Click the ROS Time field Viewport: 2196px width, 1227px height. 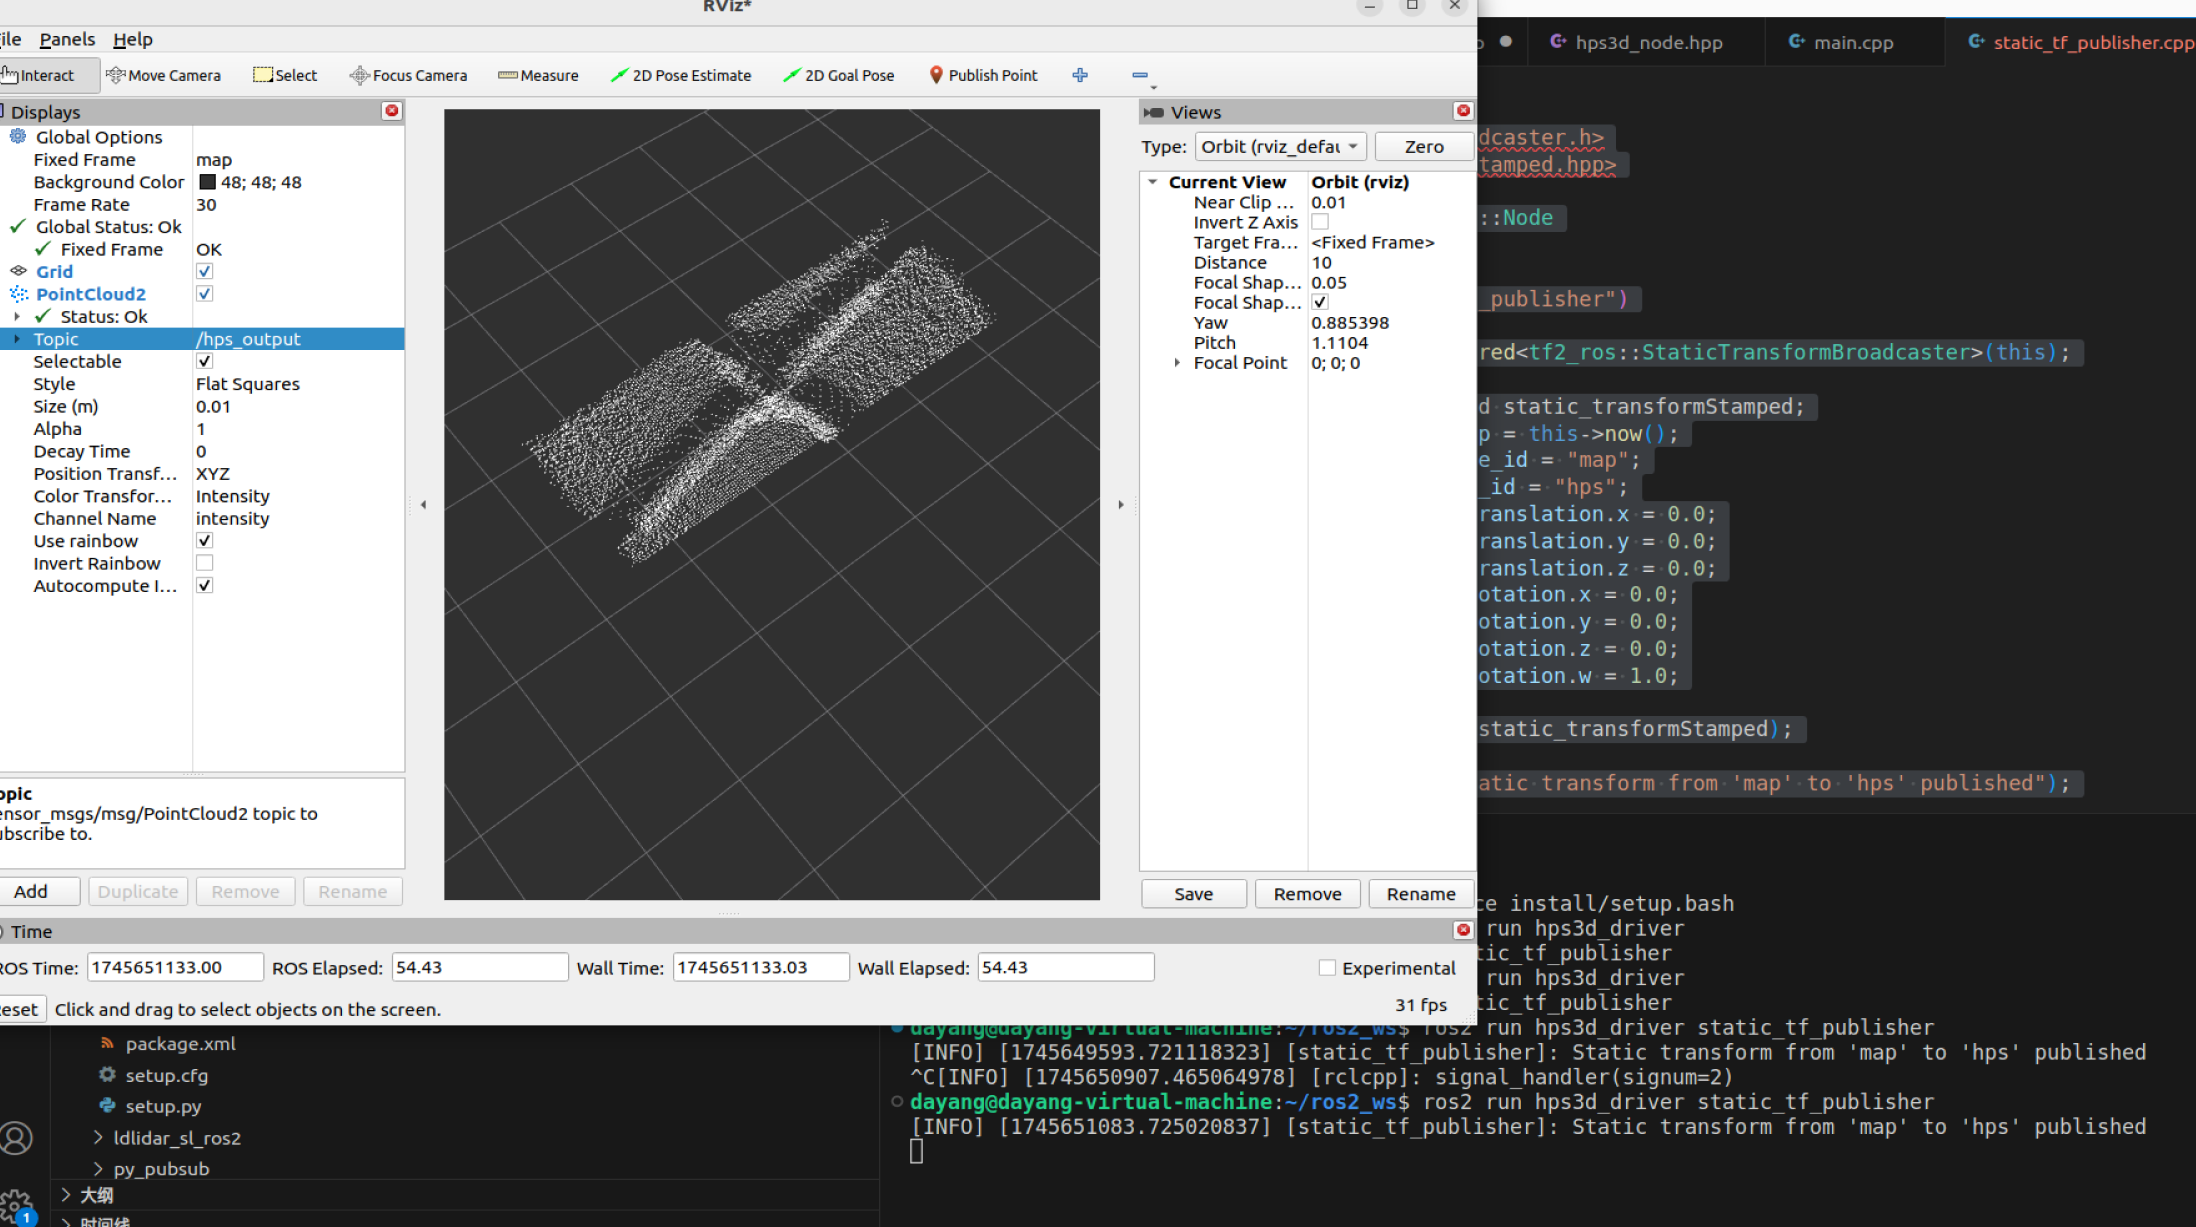[175, 967]
